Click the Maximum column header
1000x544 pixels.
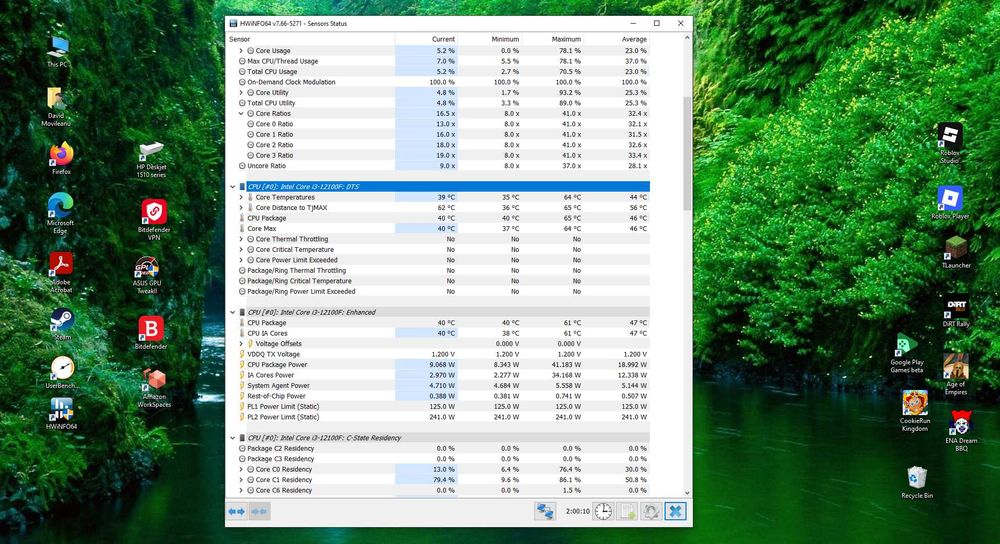[x=552, y=39]
